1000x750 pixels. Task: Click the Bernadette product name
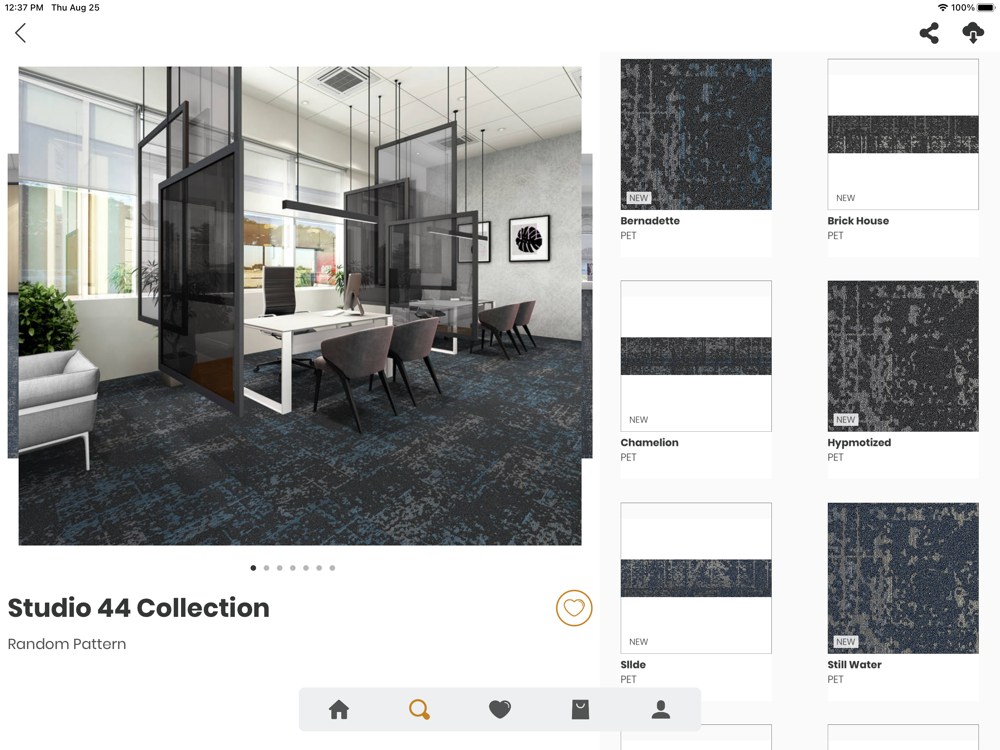click(650, 221)
